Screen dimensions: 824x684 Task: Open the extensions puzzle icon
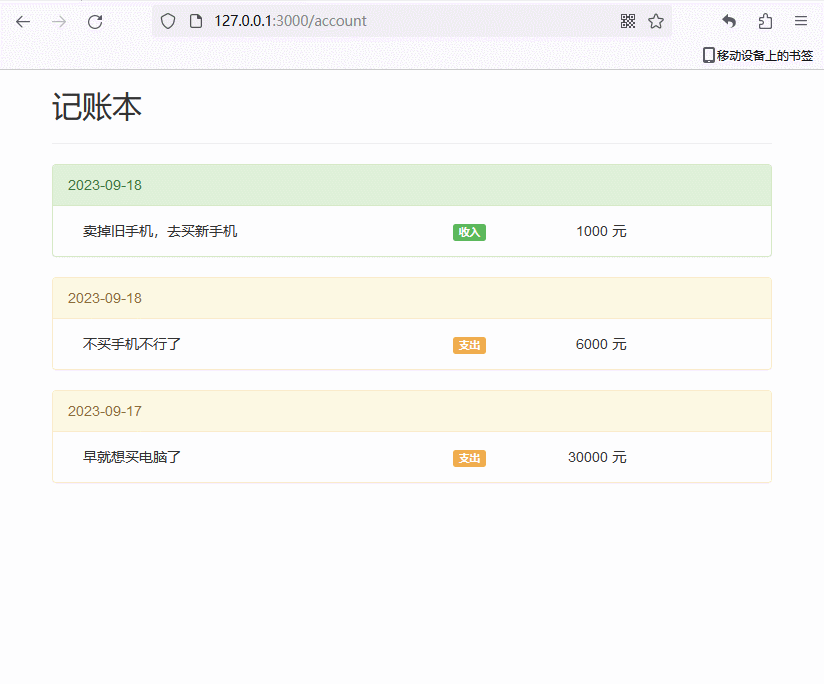tap(765, 21)
